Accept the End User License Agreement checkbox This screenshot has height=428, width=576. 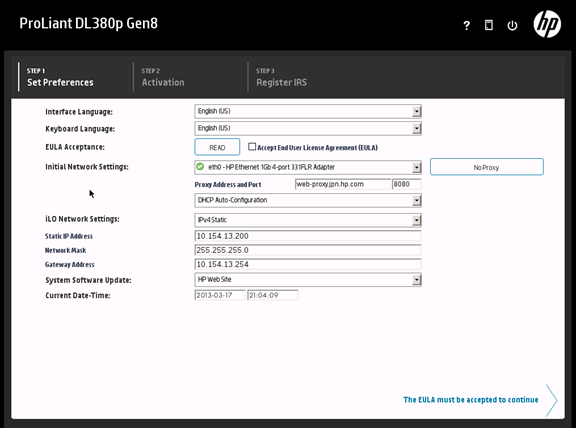pyautogui.click(x=252, y=147)
